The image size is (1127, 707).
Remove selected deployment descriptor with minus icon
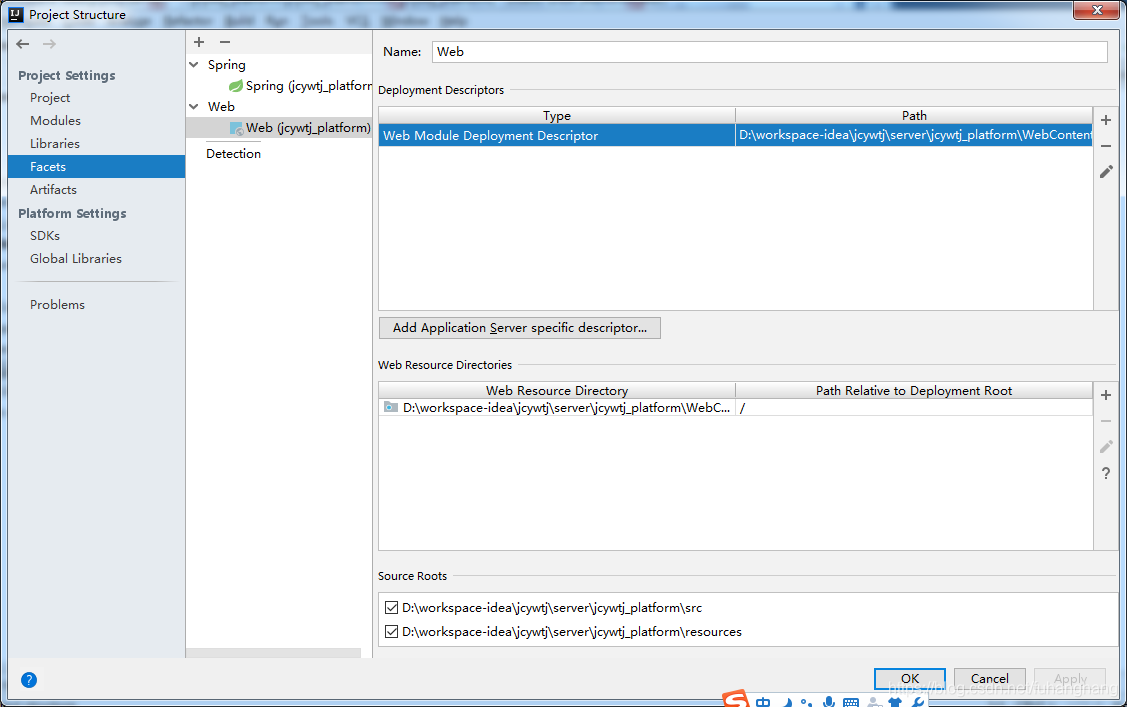click(1105, 146)
